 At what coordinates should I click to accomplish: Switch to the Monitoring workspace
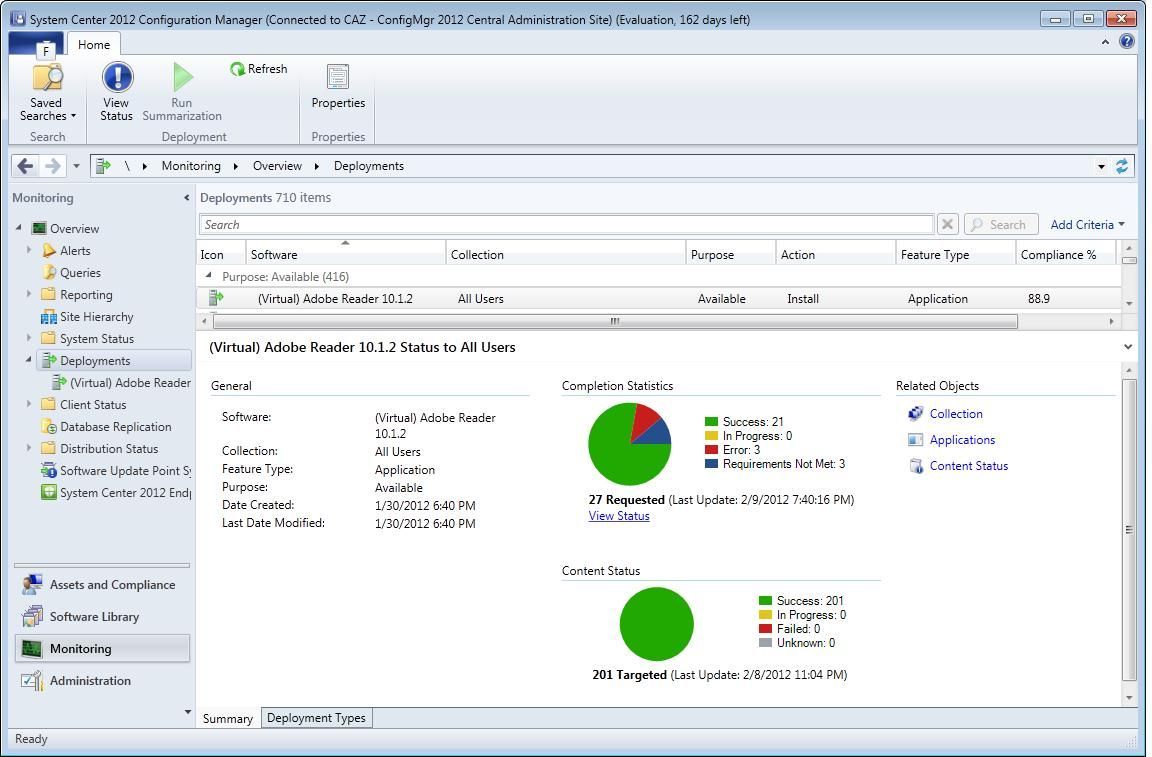pos(102,649)
